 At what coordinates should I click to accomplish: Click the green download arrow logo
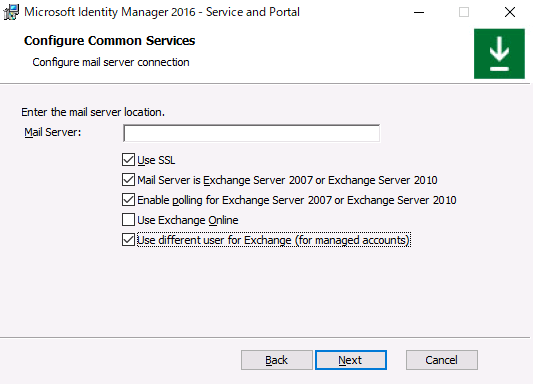pyautogui.click(x=499, y=54)
